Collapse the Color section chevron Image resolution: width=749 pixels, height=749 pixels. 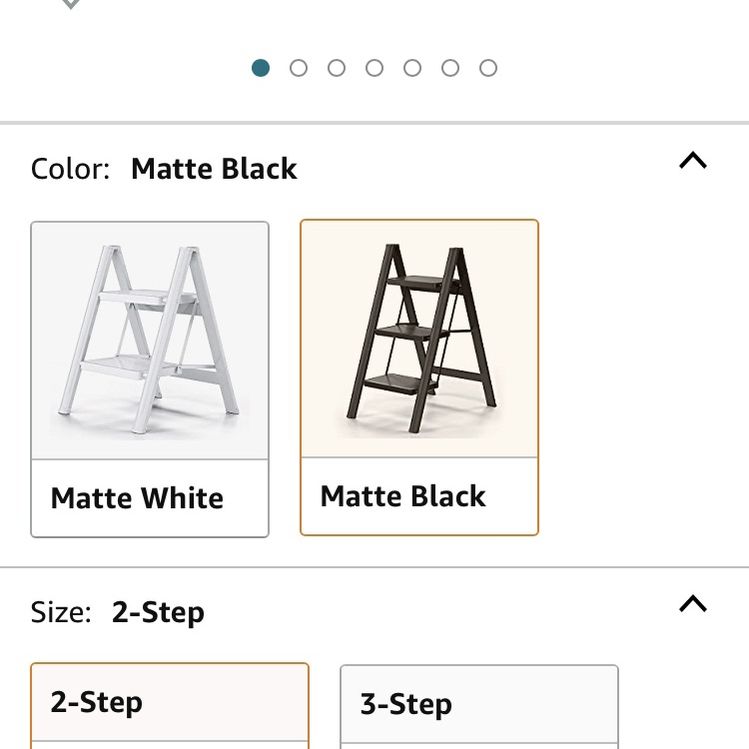coord(693,160)
